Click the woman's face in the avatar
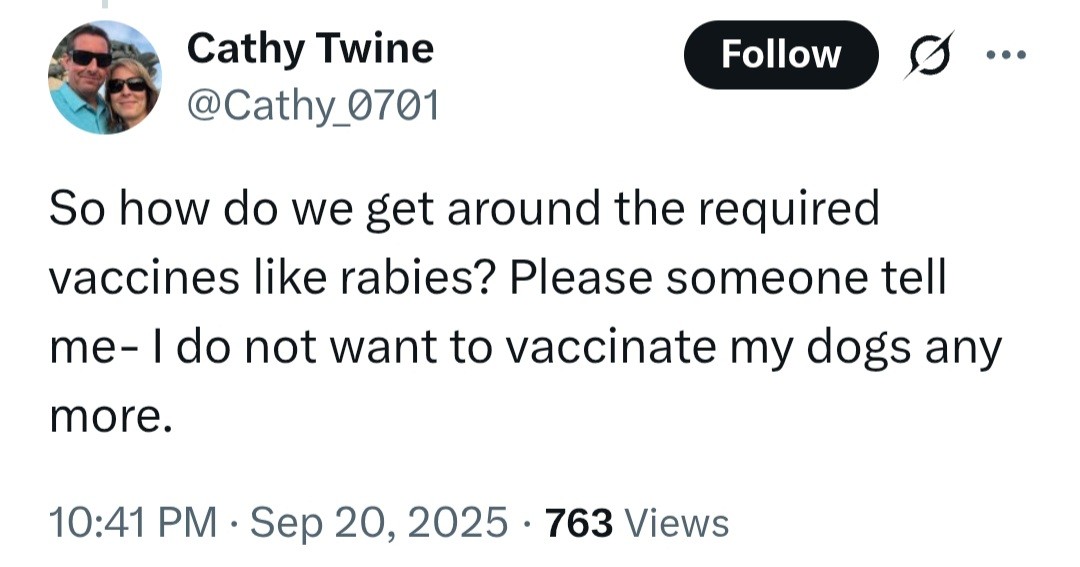Viewport: 1080px width, 567px height. pyautogui.click(x=128, y=88)
